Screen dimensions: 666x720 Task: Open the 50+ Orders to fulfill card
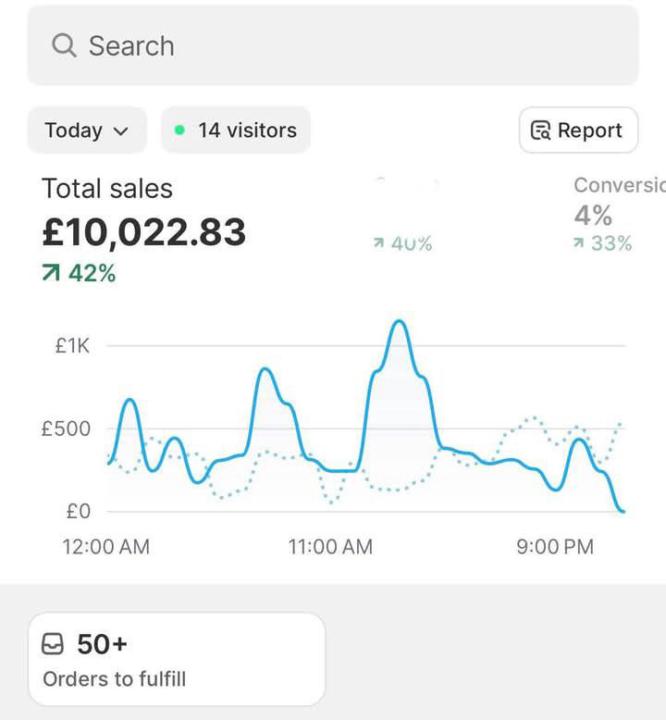[176, 660]
